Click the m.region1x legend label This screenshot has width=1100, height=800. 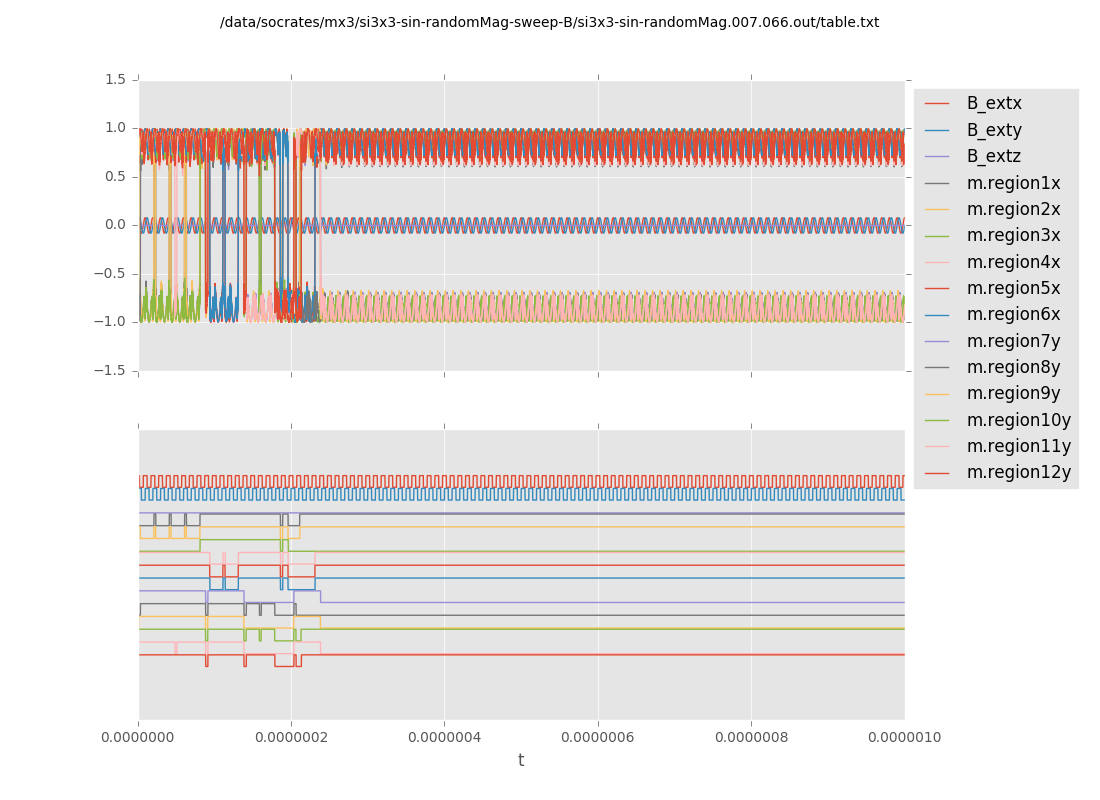point(1013,183)
